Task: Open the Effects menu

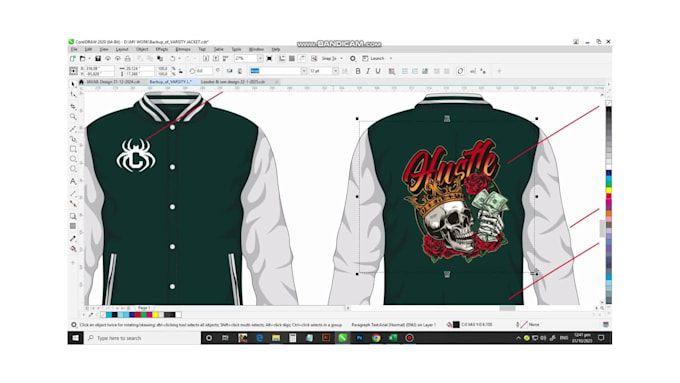Action: point(162,49)
